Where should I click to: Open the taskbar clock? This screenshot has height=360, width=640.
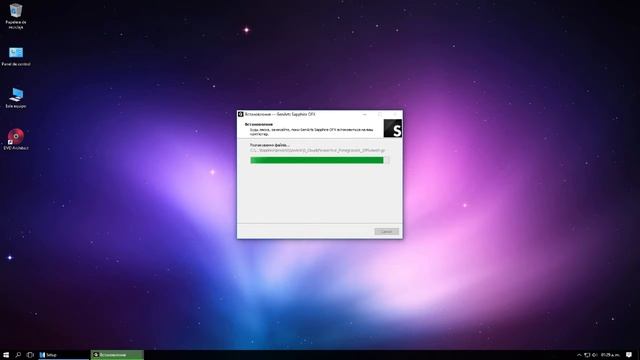point(610,355)
